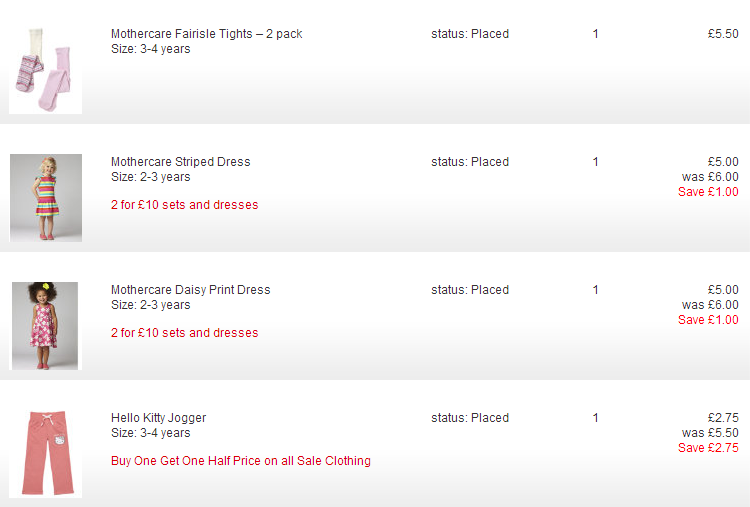Open Mothercare Fairisle Tights – 2 pack
The width and height of the screenshot is (750, 507).
206,34
